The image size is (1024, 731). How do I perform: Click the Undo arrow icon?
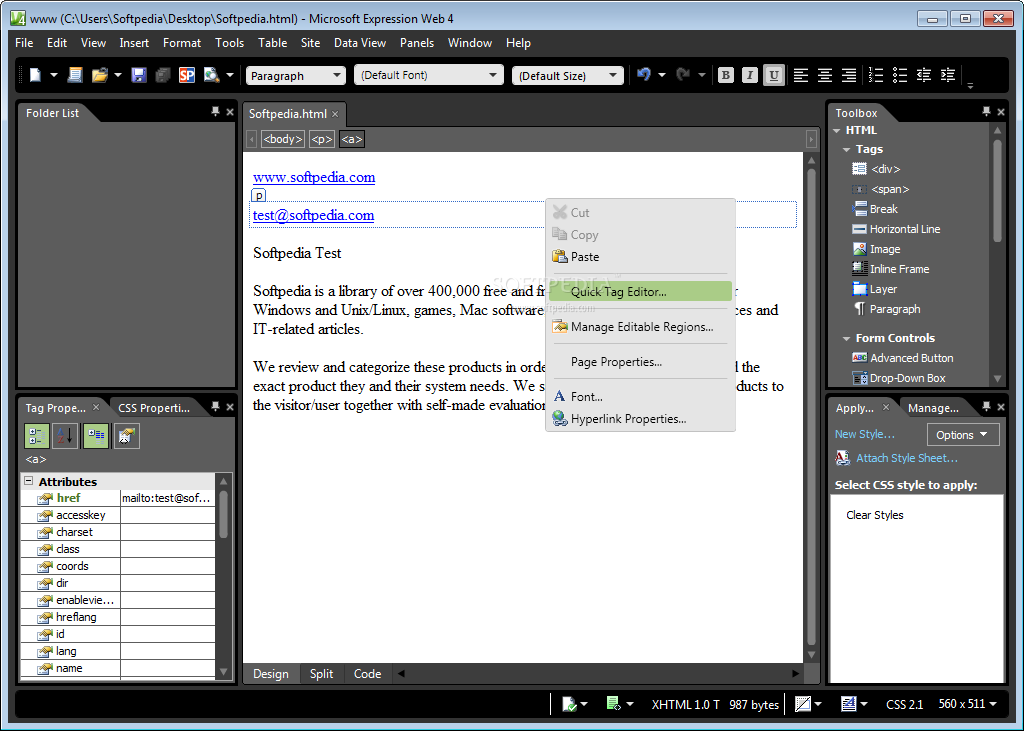click(644, 74)
